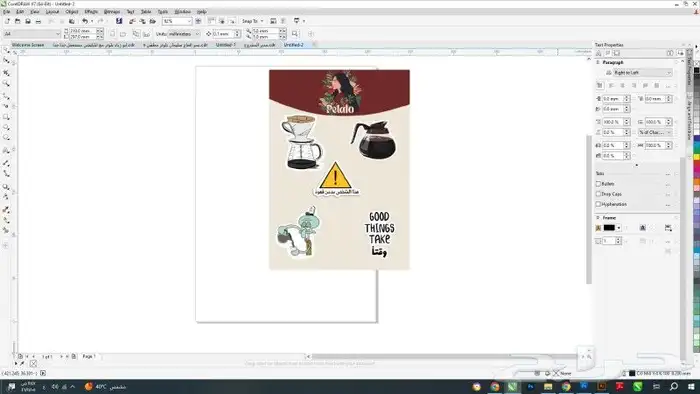Click the vertical scrollbar of canvas

click(589, 209)
